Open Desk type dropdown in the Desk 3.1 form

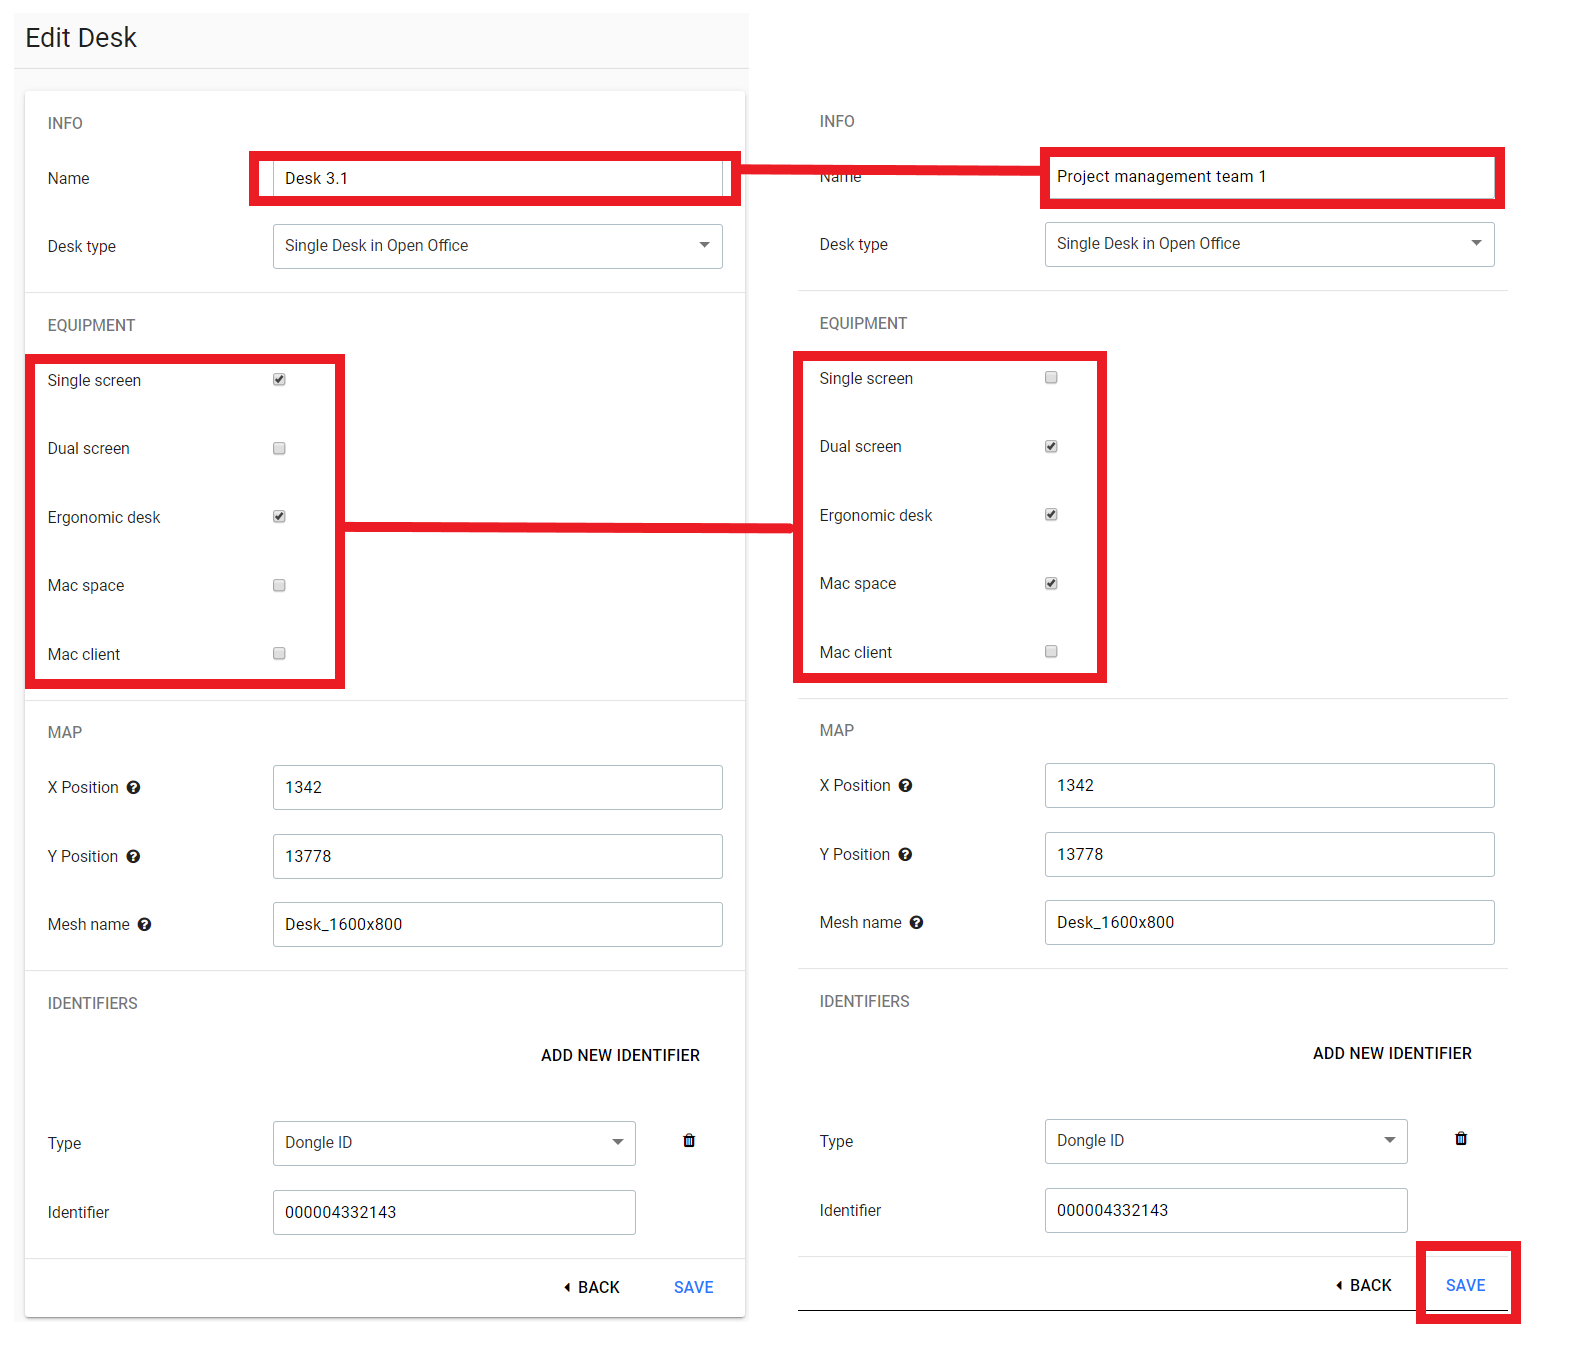coord(498,246)
